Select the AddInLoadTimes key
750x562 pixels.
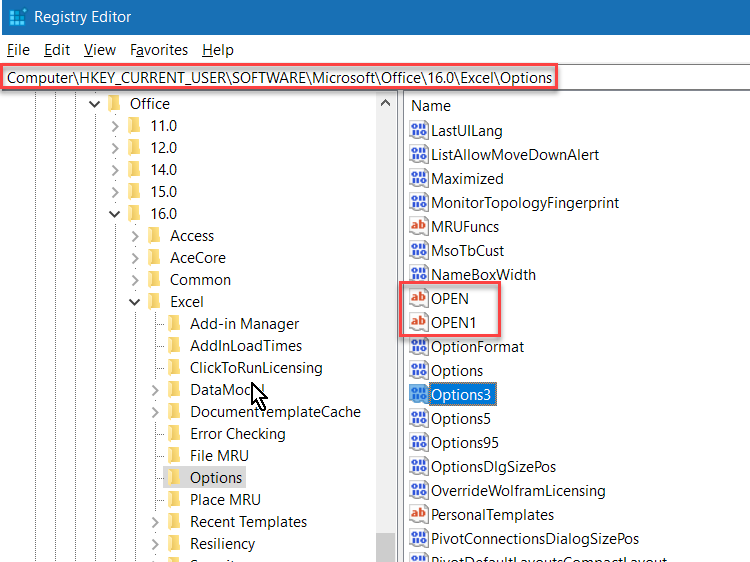pyautogui.click(x=246, y=345)
